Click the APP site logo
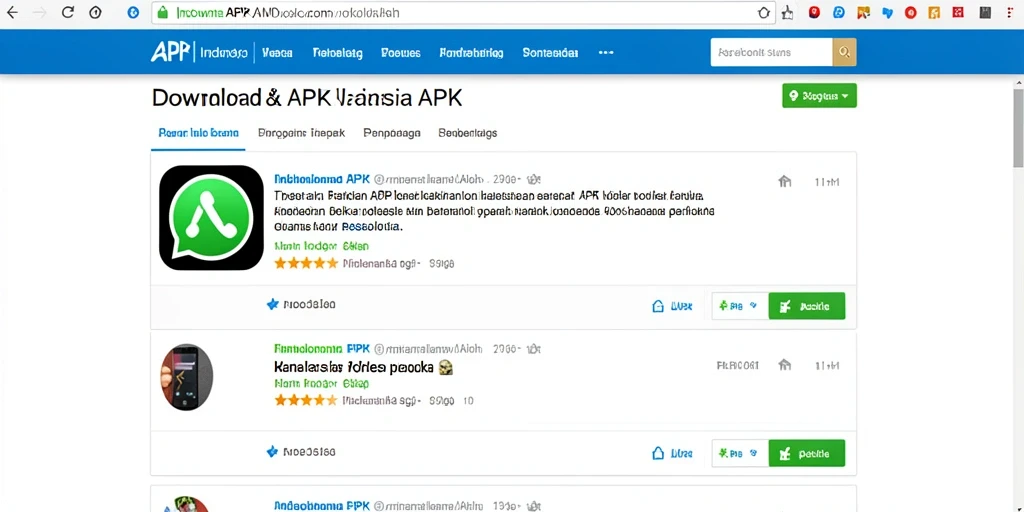 coord(170,52)
